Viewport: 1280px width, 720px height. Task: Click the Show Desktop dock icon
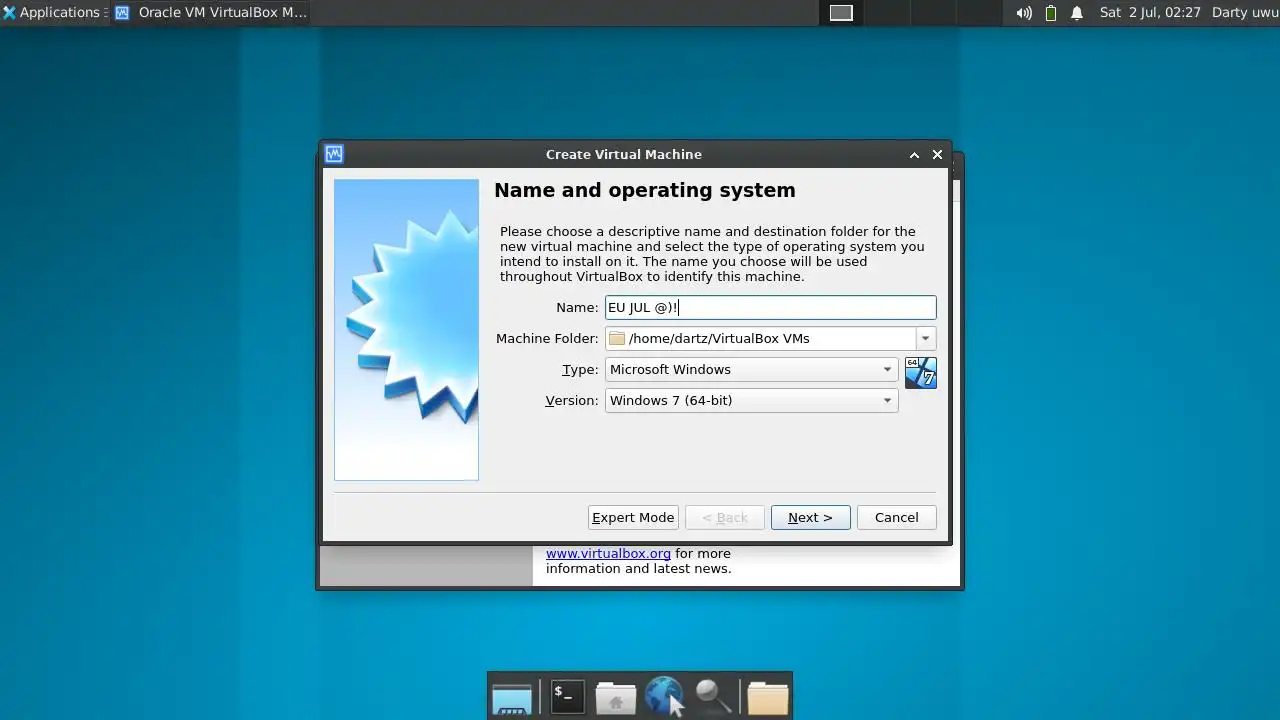coord(512,697)
